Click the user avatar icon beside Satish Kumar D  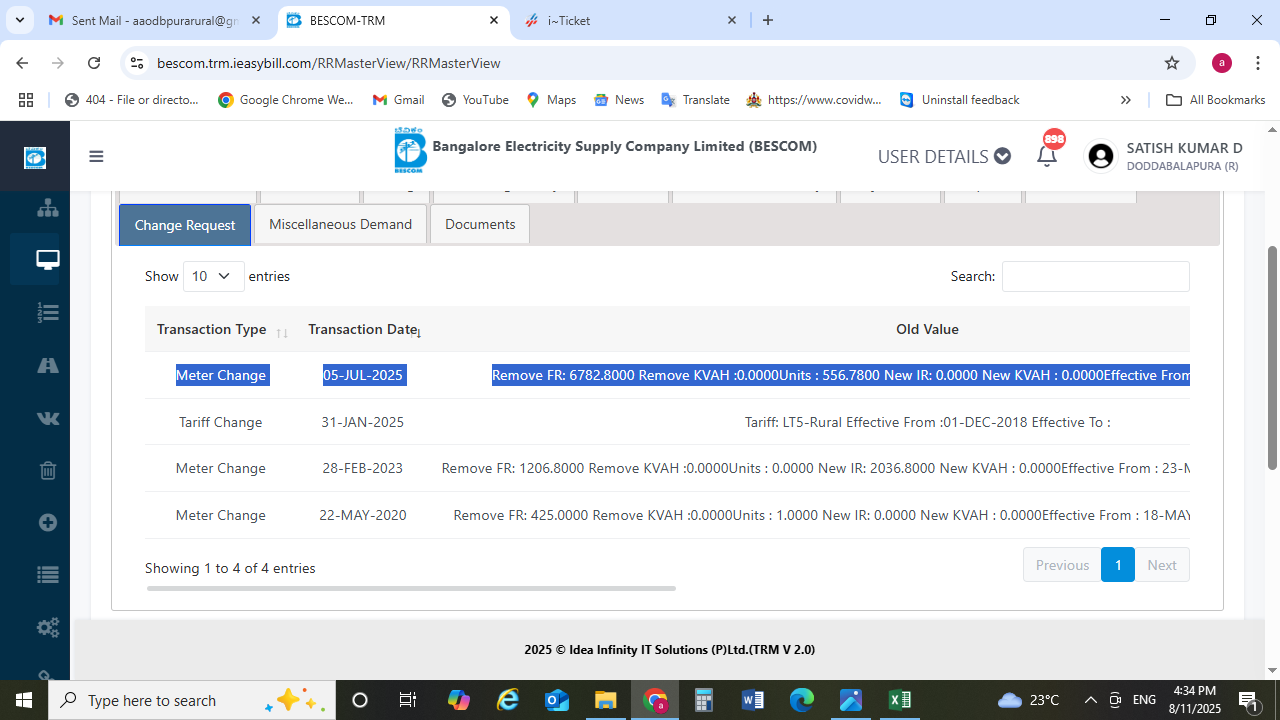(x=1101, y=156)
